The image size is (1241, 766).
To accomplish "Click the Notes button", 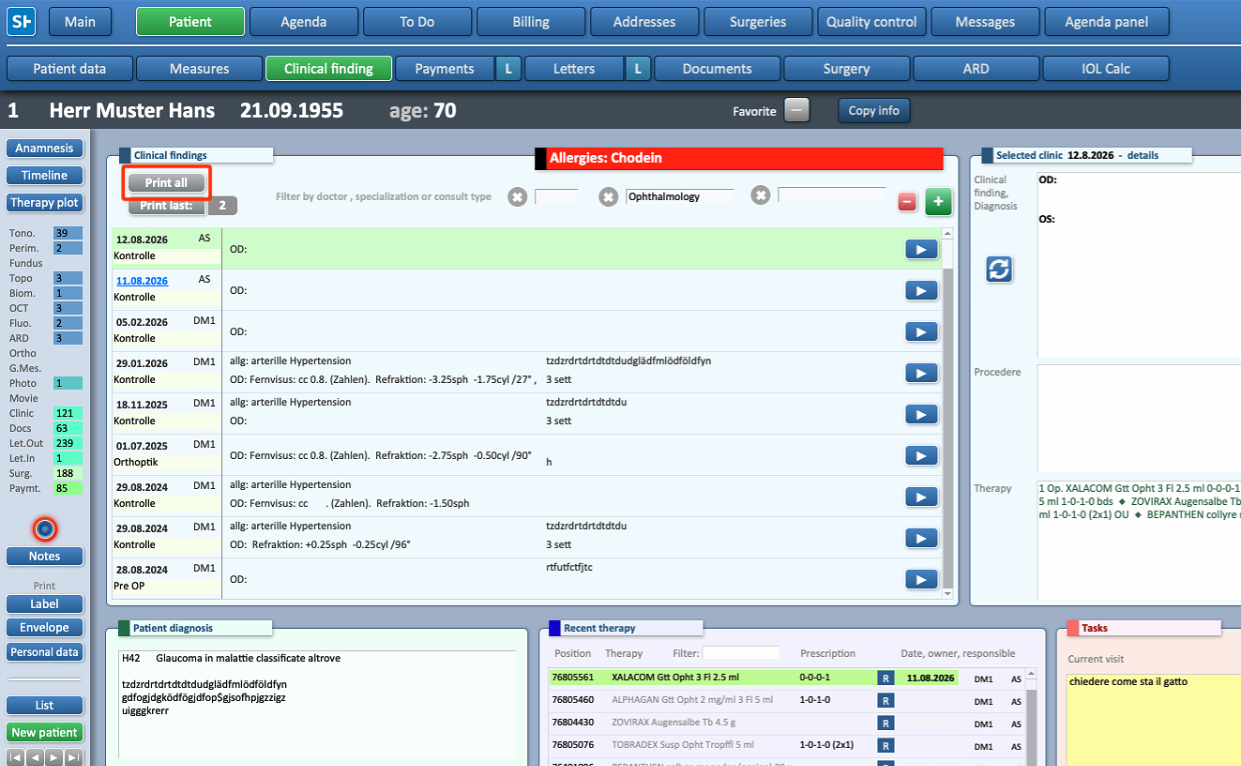I will [44, 556].
